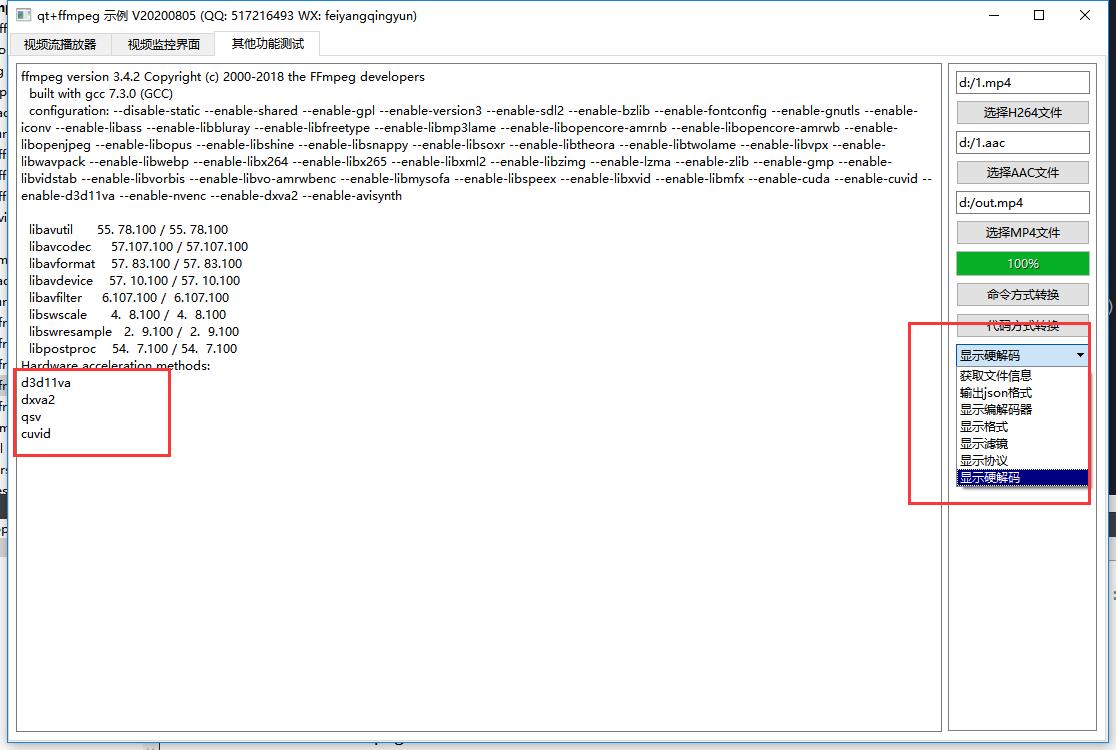Click the libavfilter version line
The height and width of the screenshot is (750, 1116).
coord(129,298)
